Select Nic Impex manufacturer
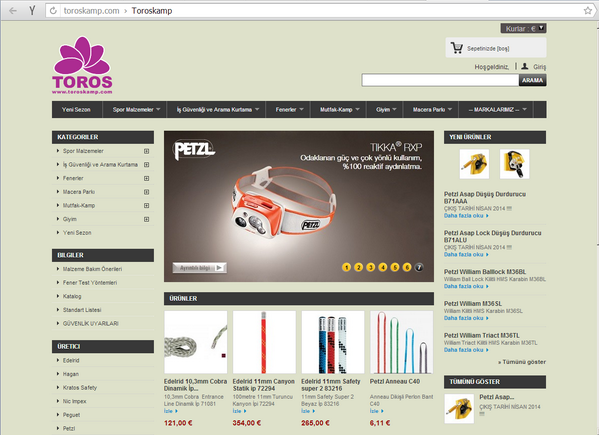Image resolution: width=599 pixels, height=435 pixels. (74, 401)
